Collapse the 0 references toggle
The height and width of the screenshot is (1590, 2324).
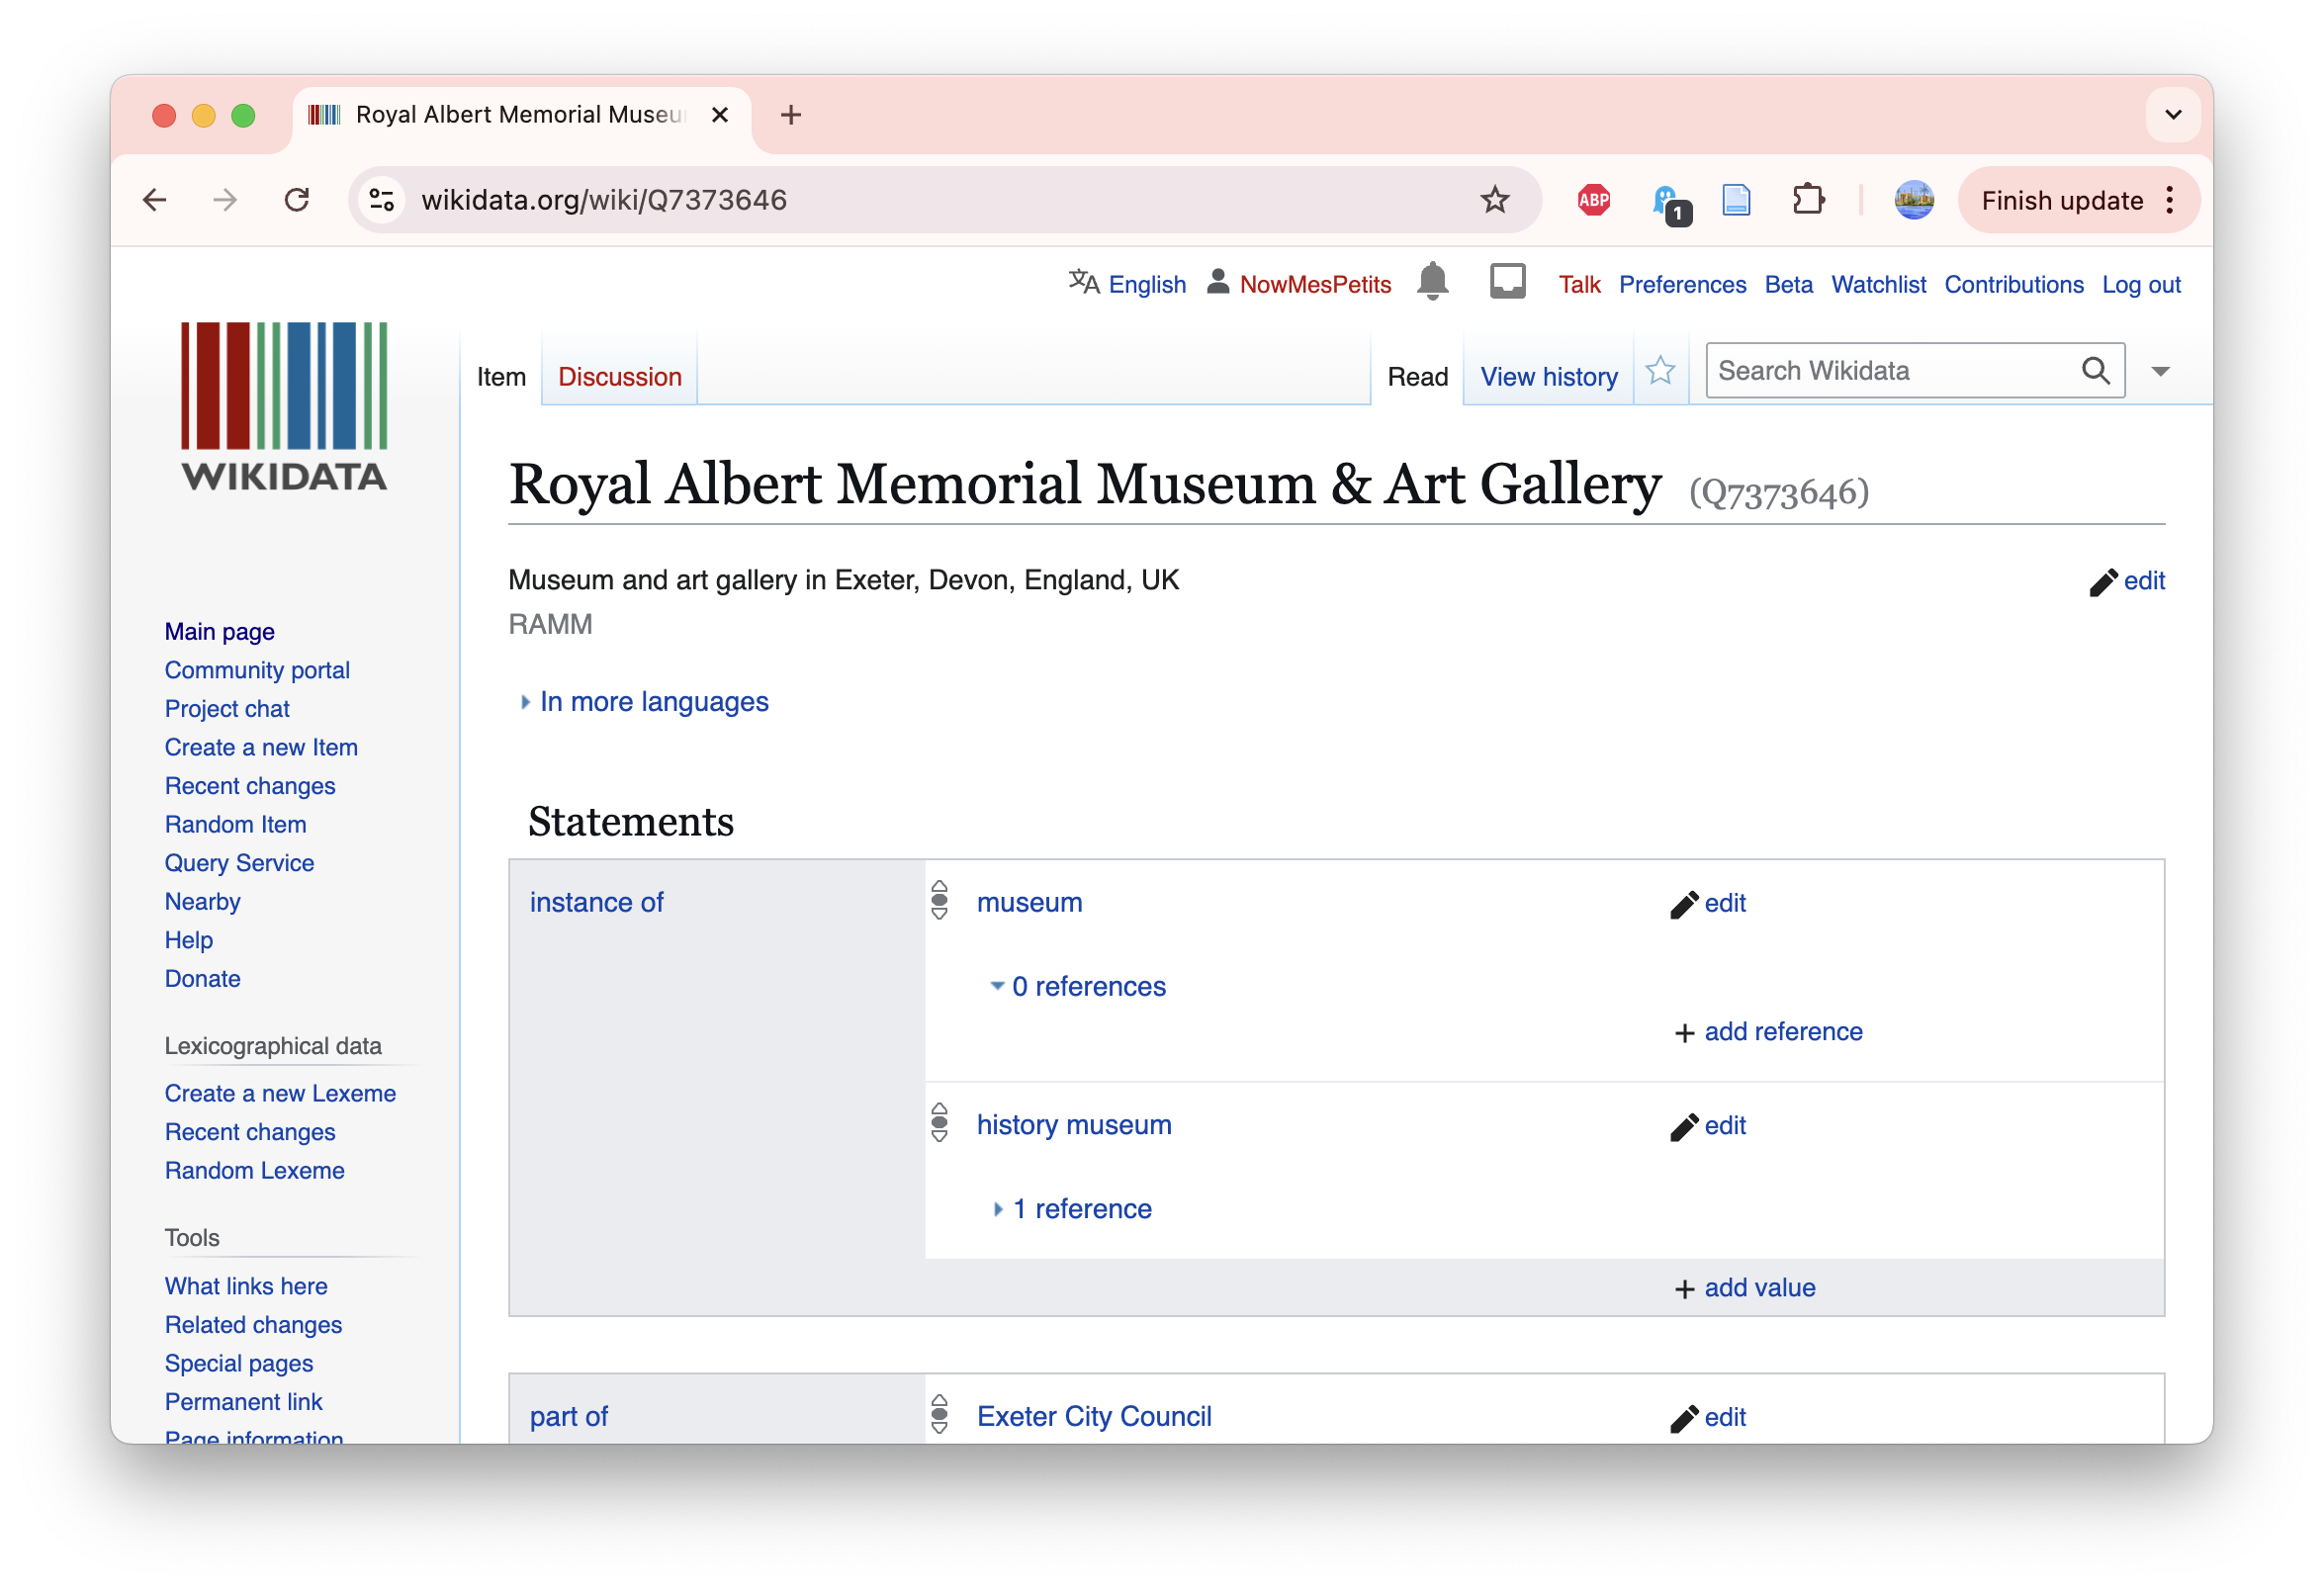click(1077, 987)
